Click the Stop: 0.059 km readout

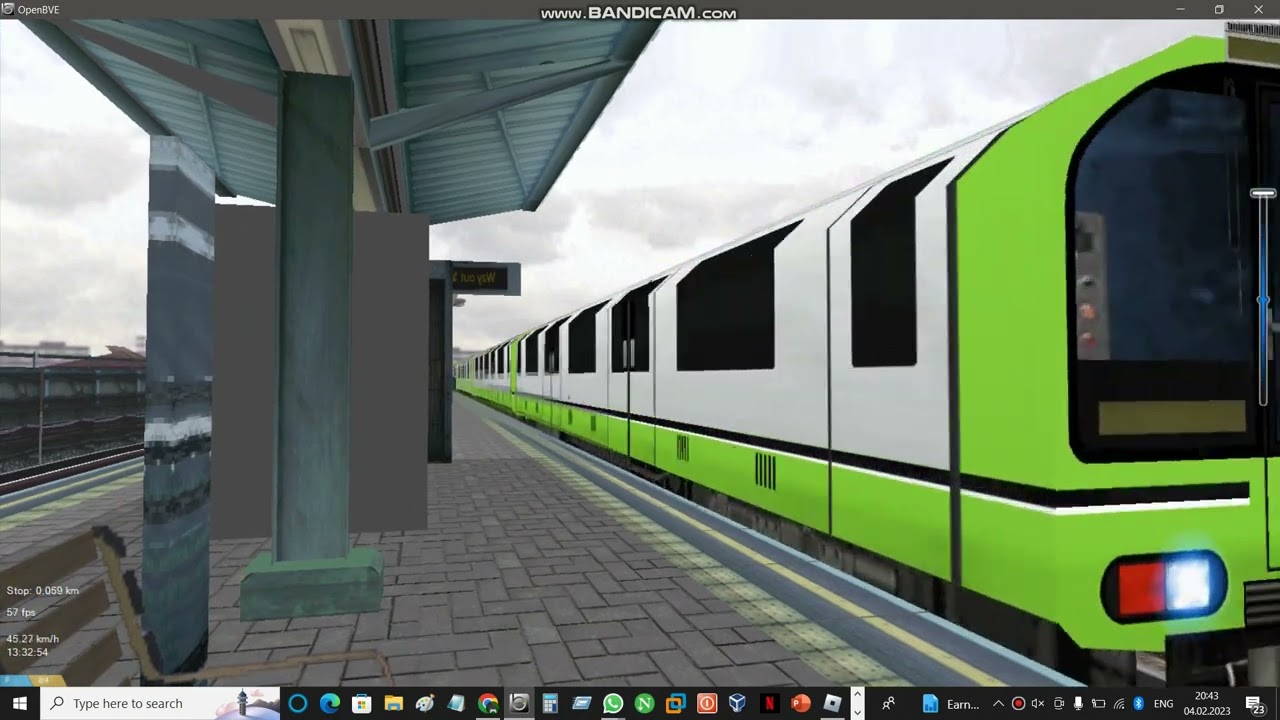[x=43, y=591]
